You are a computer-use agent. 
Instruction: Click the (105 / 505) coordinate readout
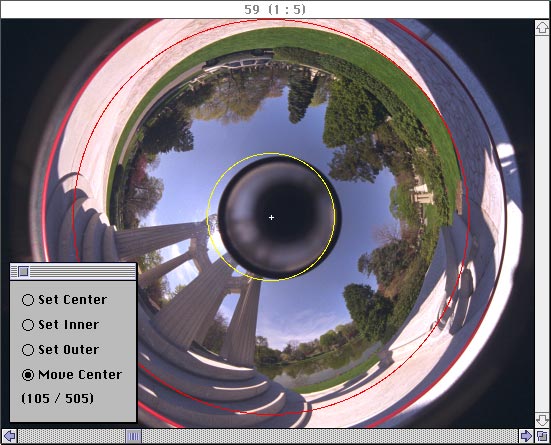click(58, 399)
